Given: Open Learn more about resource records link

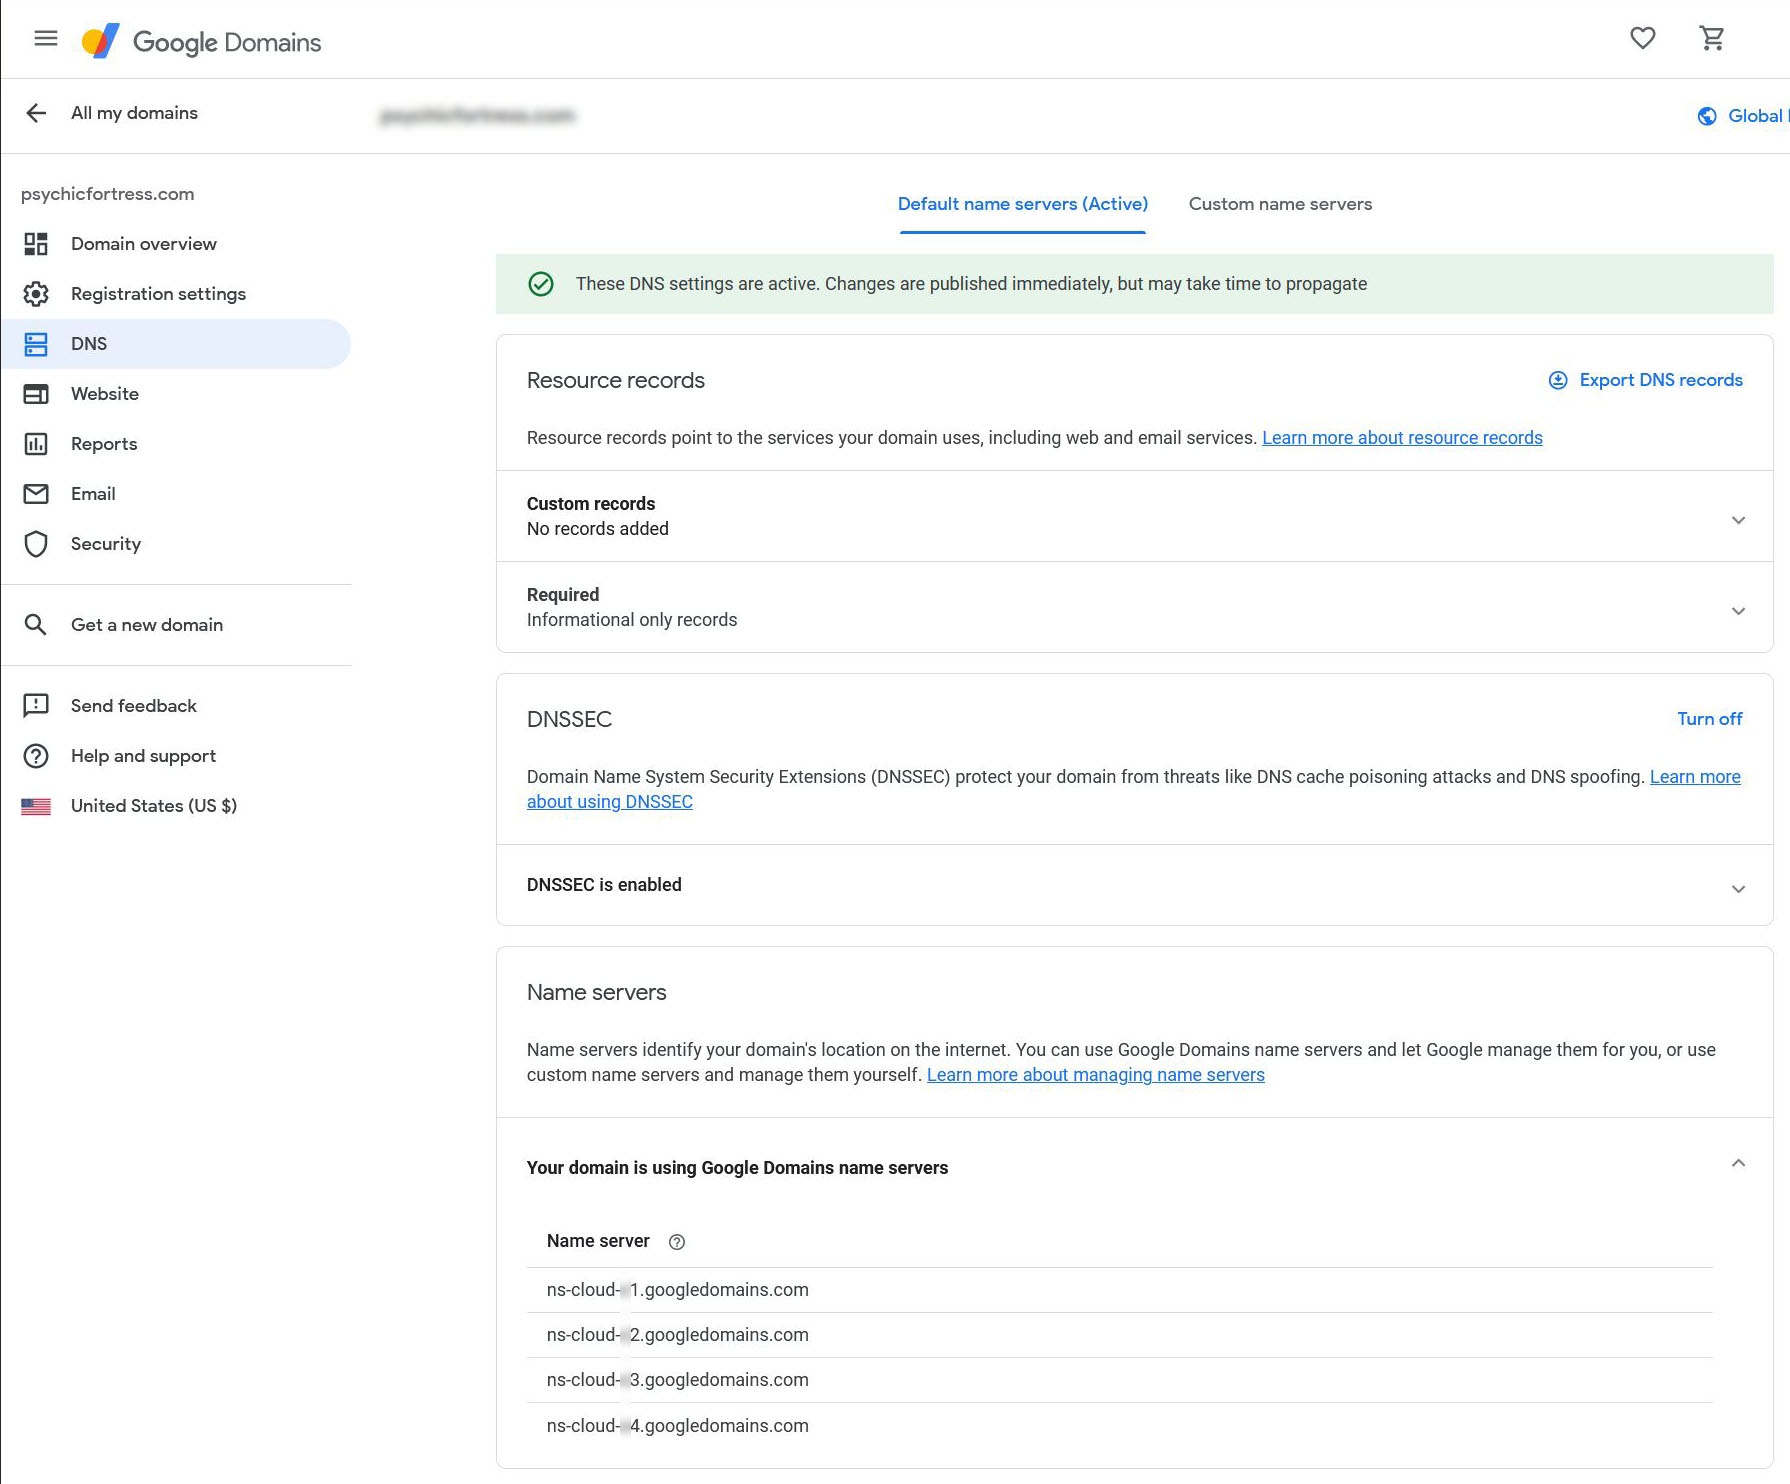Looking at the screenshot, I should pyautogui.click(x=1402, y=438).
